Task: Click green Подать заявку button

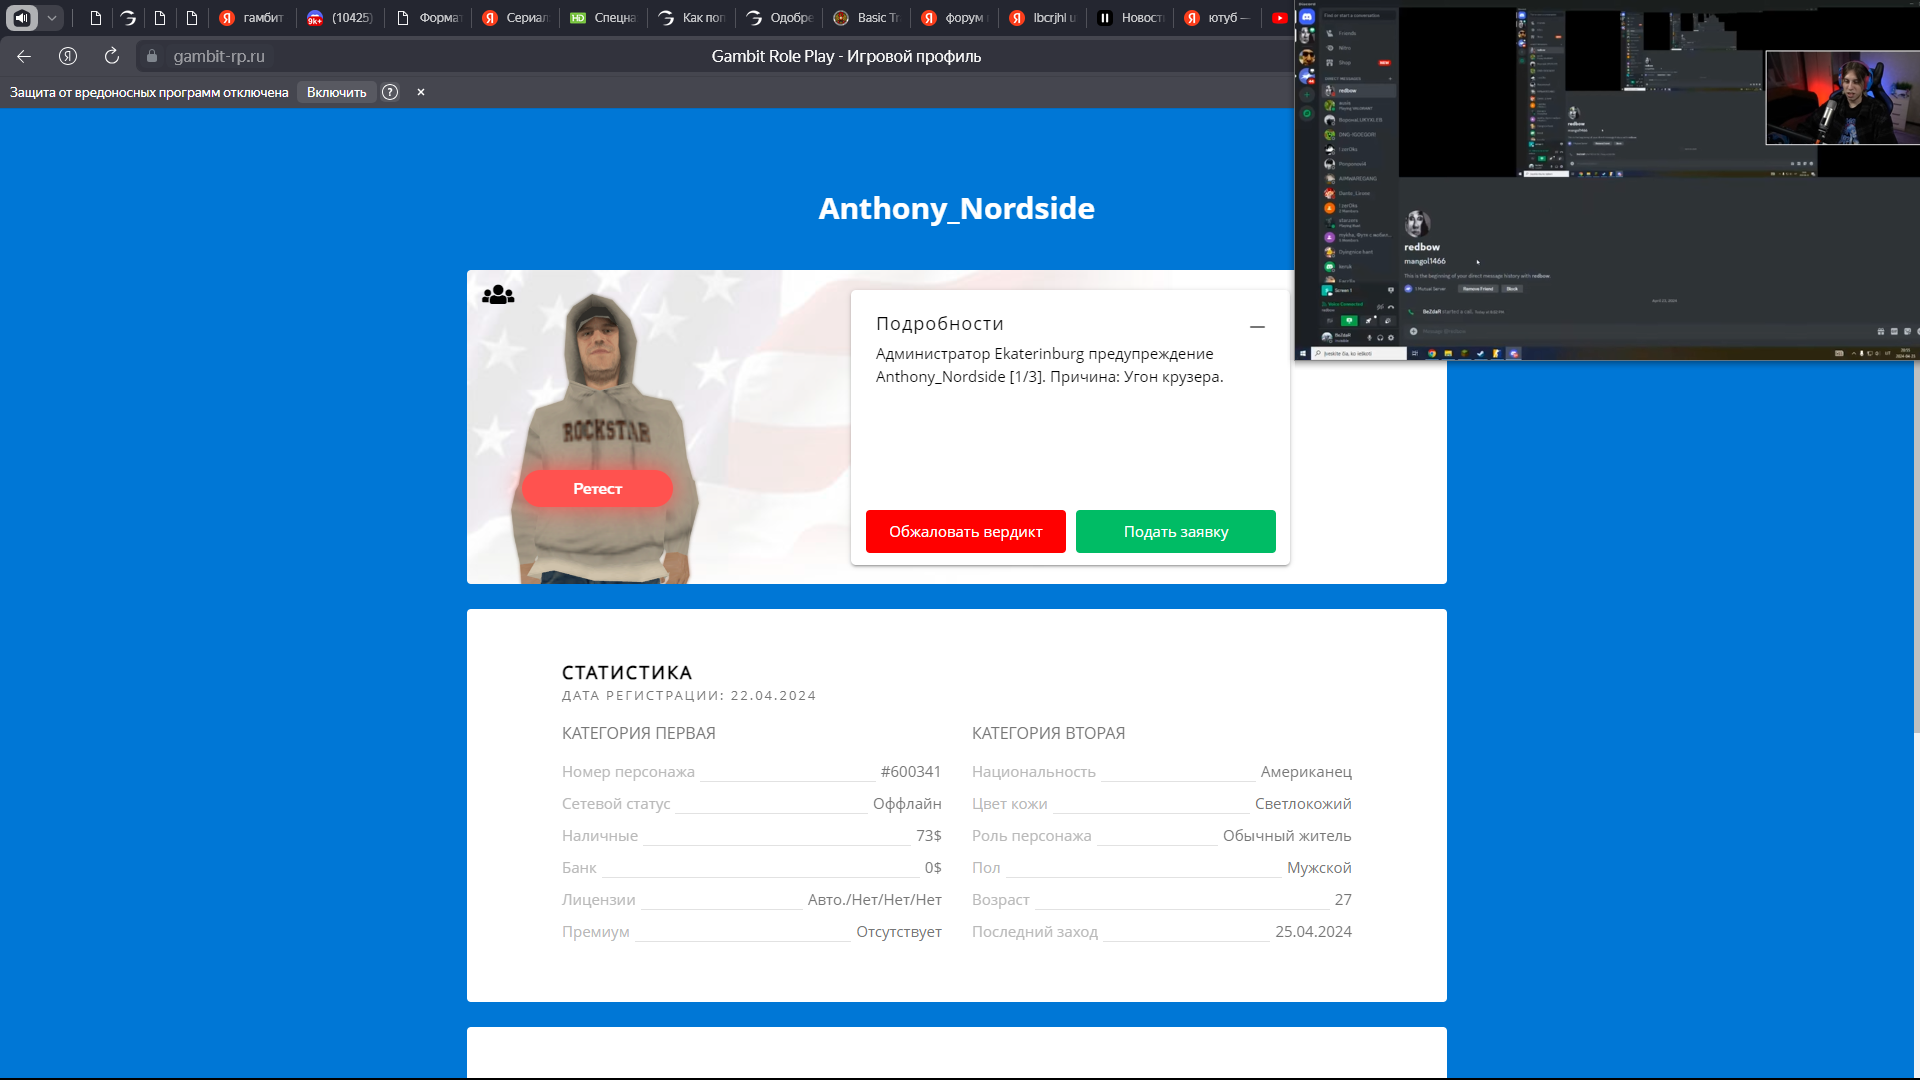Action: point(1175,532)
